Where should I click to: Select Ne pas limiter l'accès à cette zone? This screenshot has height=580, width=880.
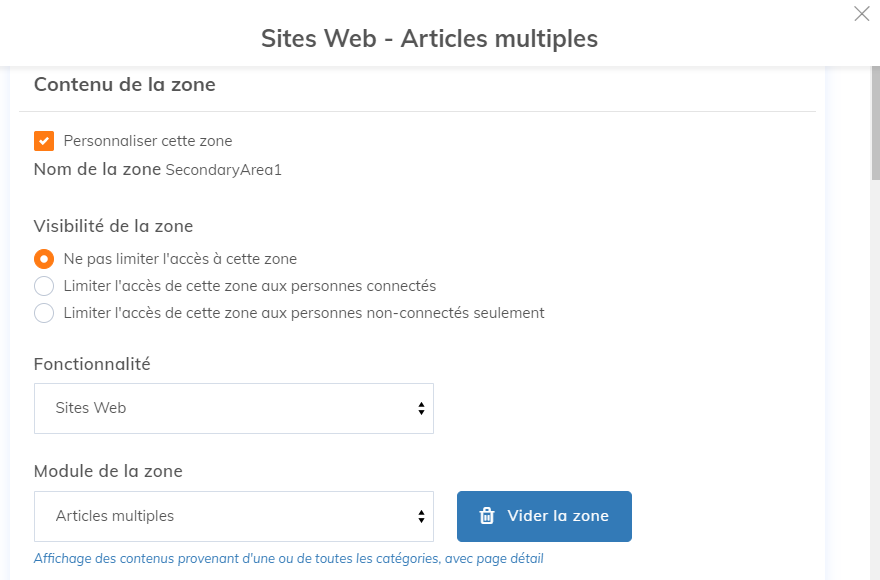click(x=43, y=258)
